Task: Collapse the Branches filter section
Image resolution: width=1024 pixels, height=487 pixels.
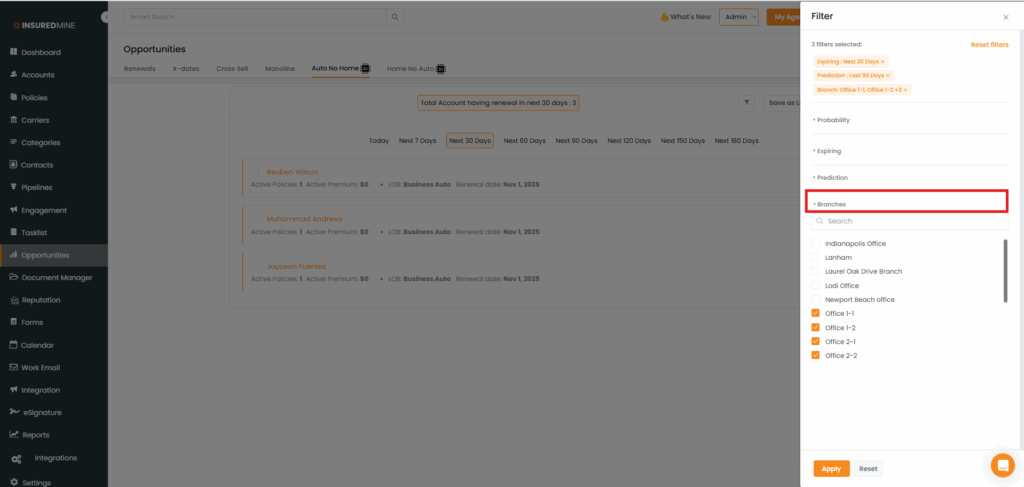Action: 831,204
